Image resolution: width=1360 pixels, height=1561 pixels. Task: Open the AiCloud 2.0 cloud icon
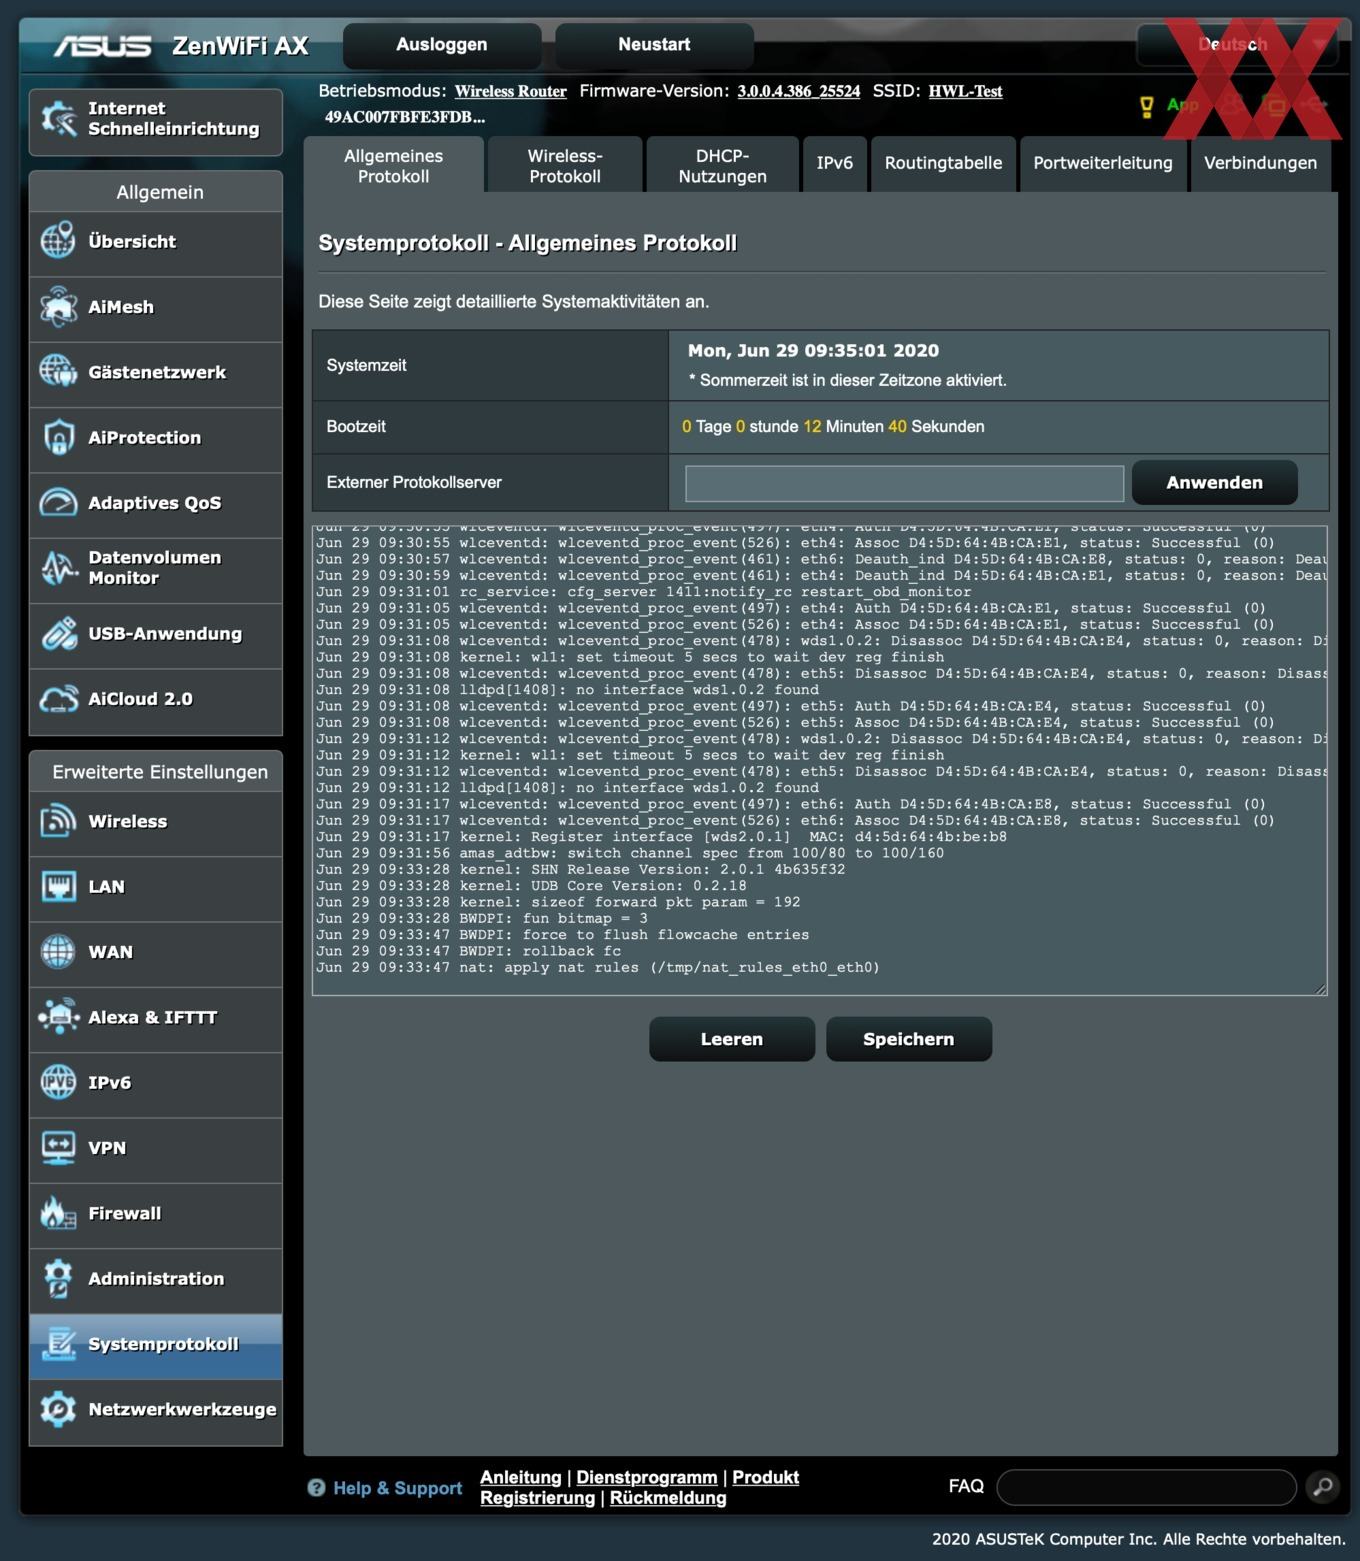tap(58, 698)
